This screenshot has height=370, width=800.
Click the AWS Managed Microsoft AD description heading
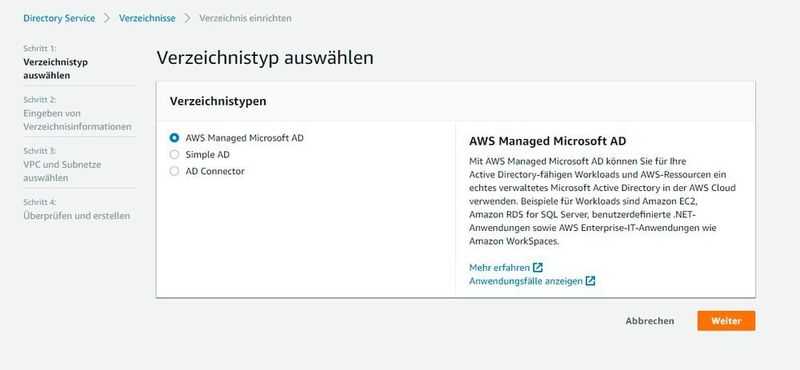tap(547, 141)
